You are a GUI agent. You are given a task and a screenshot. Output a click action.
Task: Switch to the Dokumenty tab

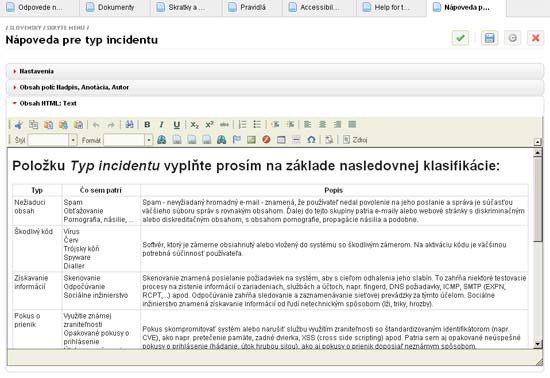click(115, 7)
